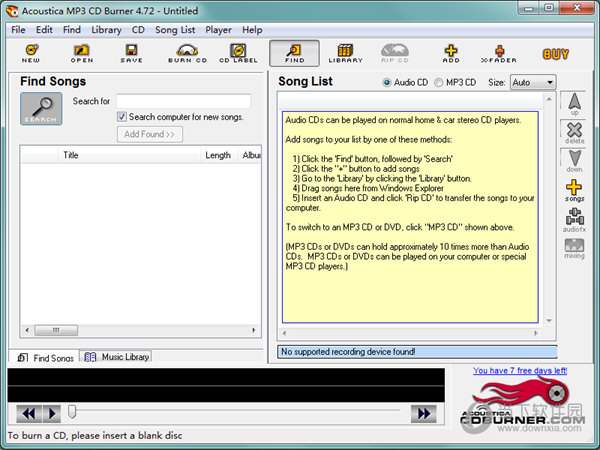Toggle Search computer for new songs checkbox
The image size is (600, 450).
(122, 117)
